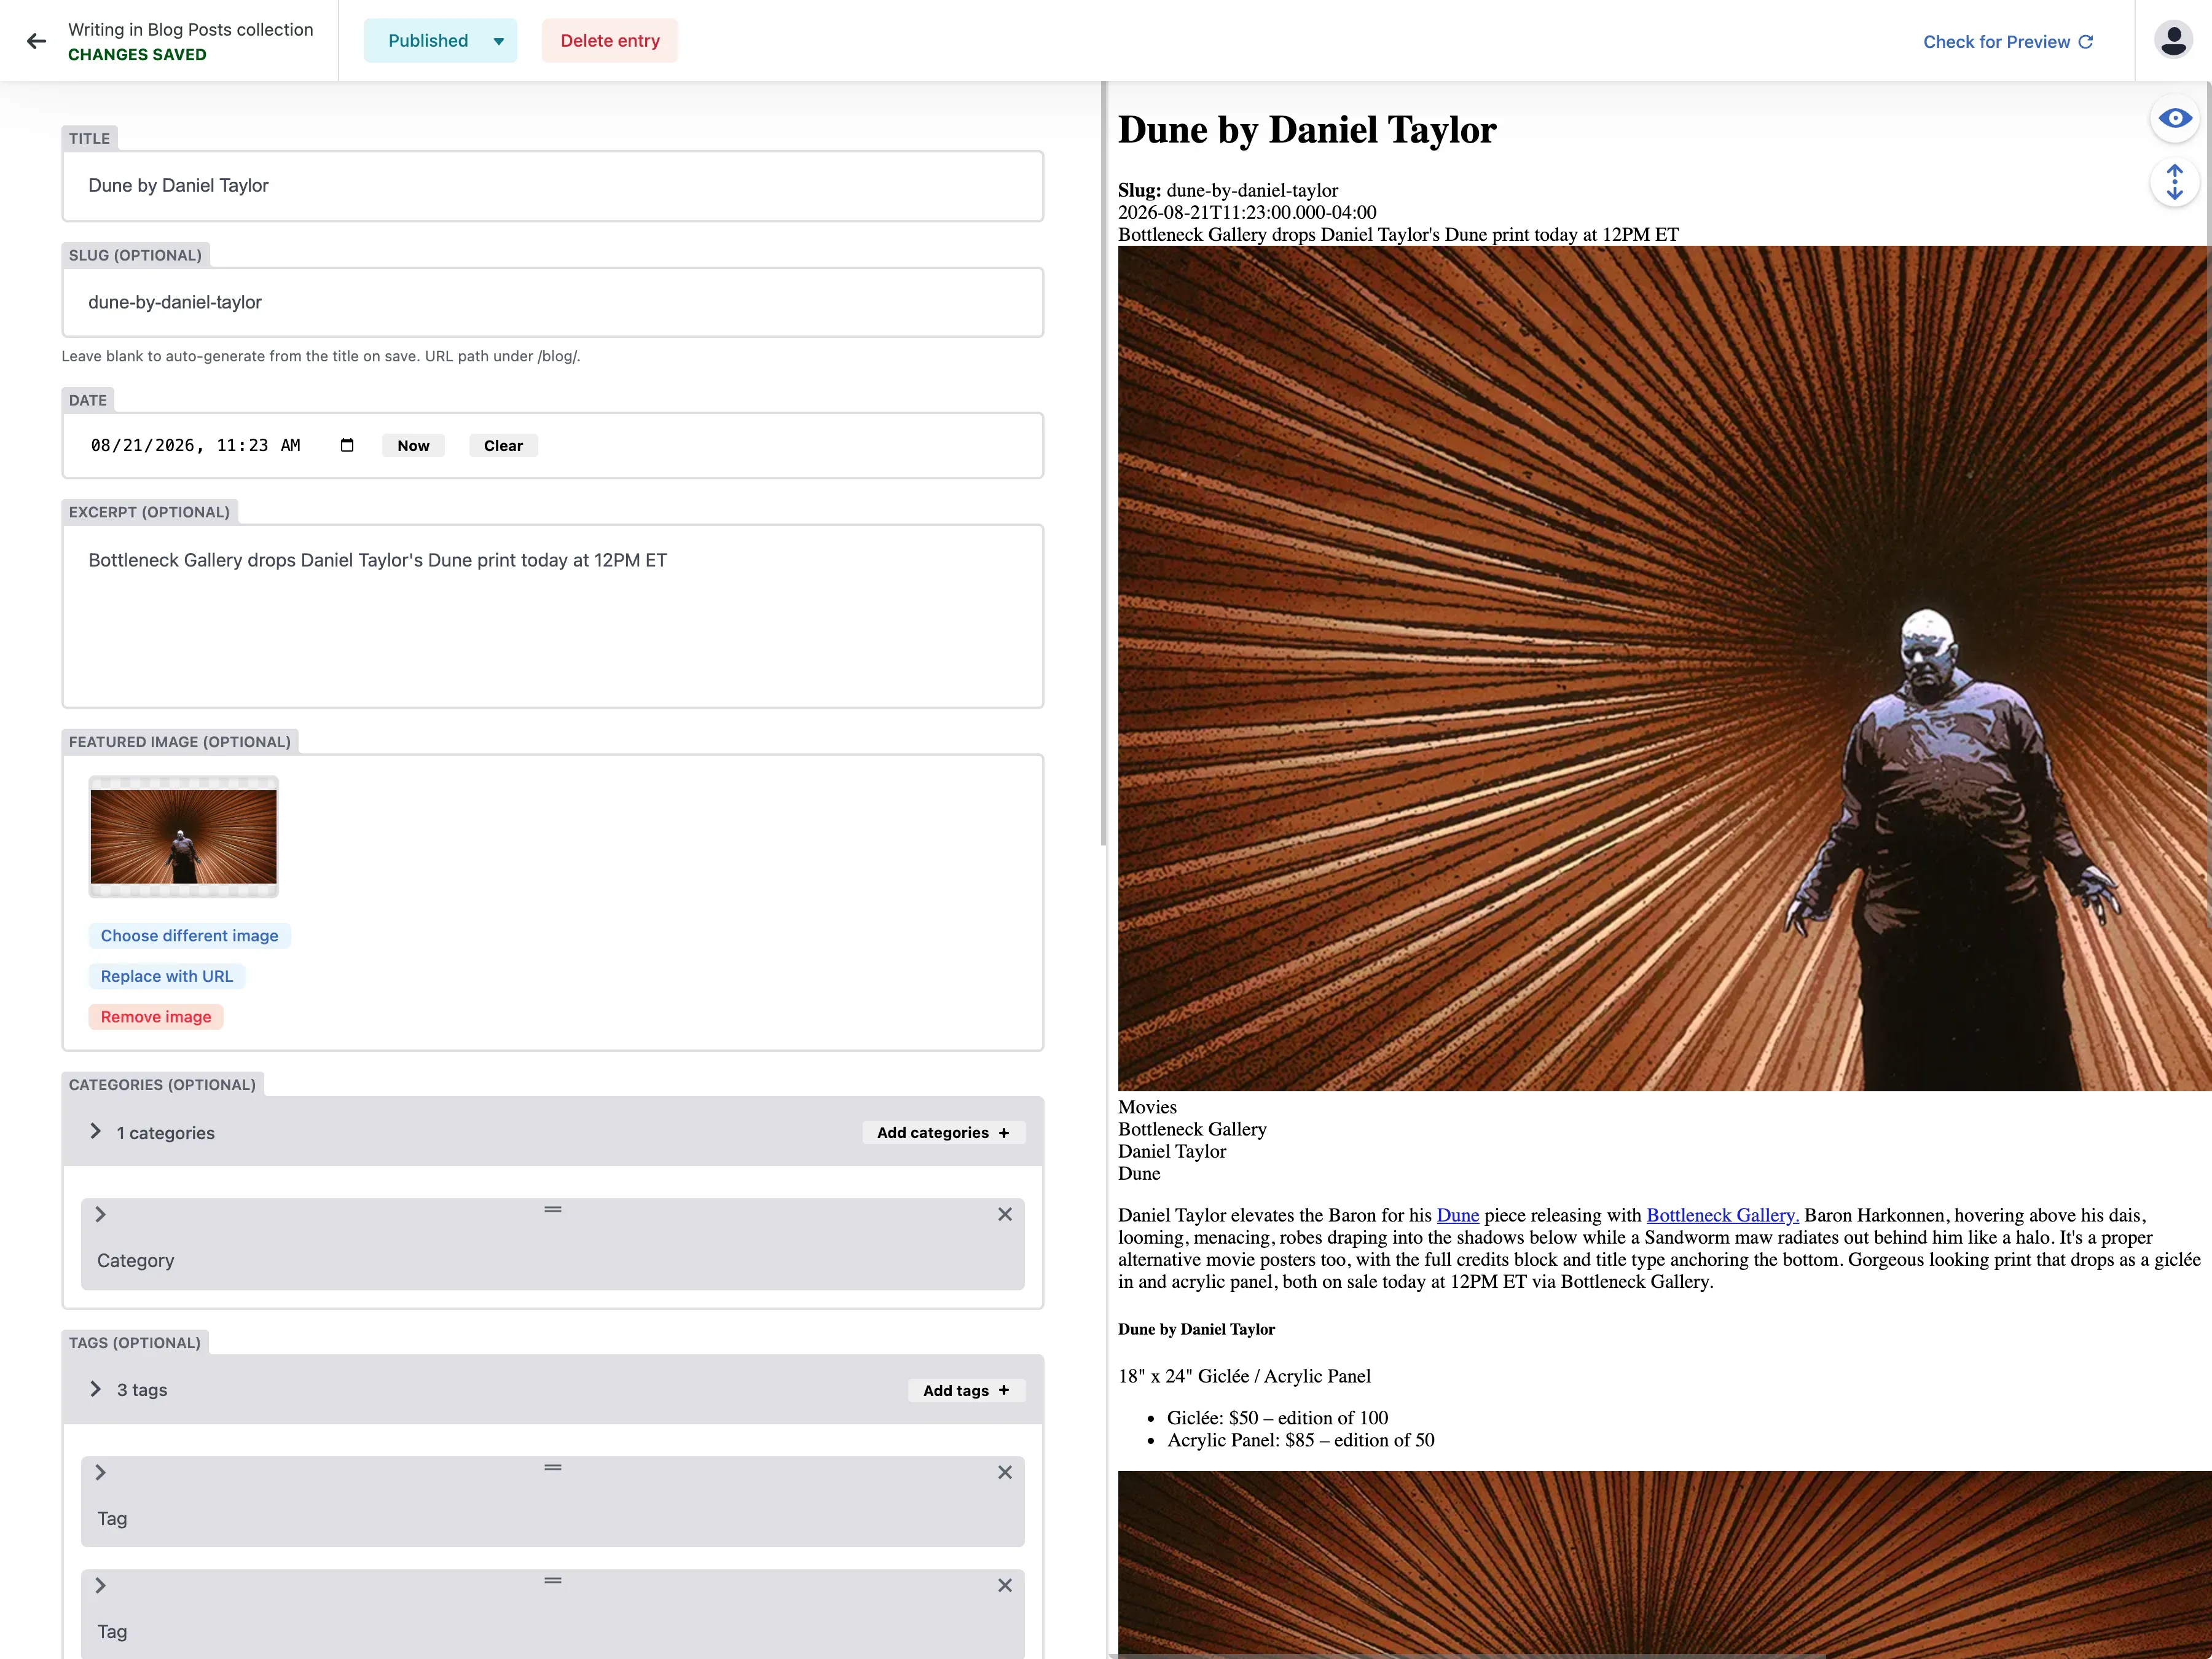The width and height of the screenshot is (2212, 1659).
Task: Click the Giclée: $50 edition line
Action: (x=1277, y=1418)
